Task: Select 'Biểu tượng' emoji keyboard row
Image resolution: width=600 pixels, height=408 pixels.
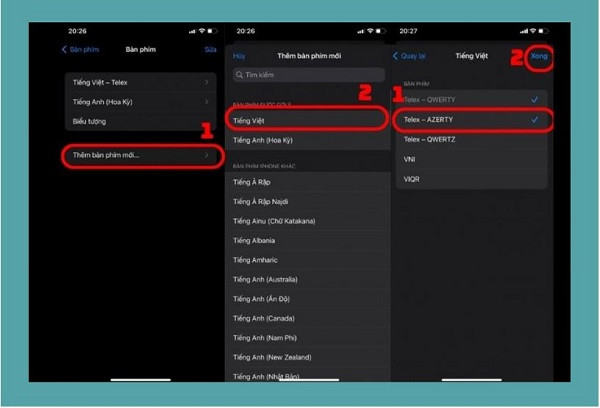Action: [140, 121]
